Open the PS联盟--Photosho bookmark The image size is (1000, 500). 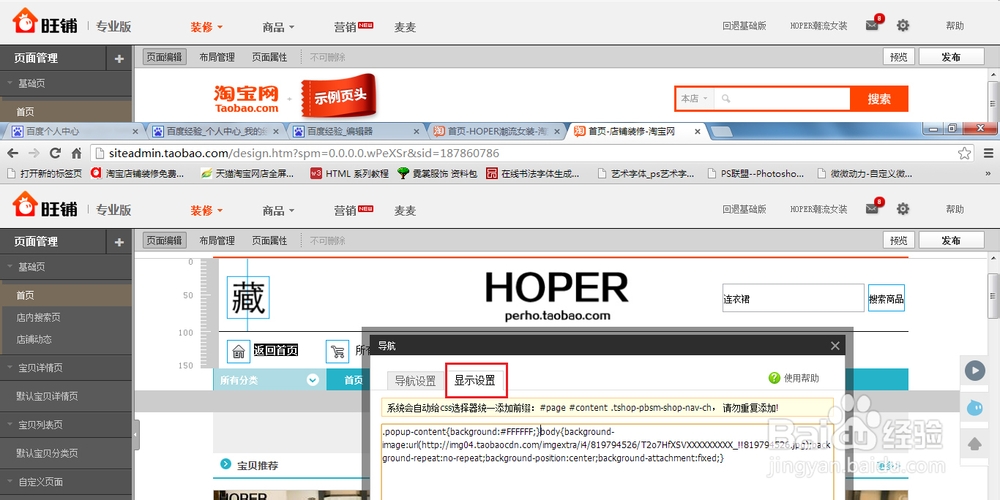(756, 173)
